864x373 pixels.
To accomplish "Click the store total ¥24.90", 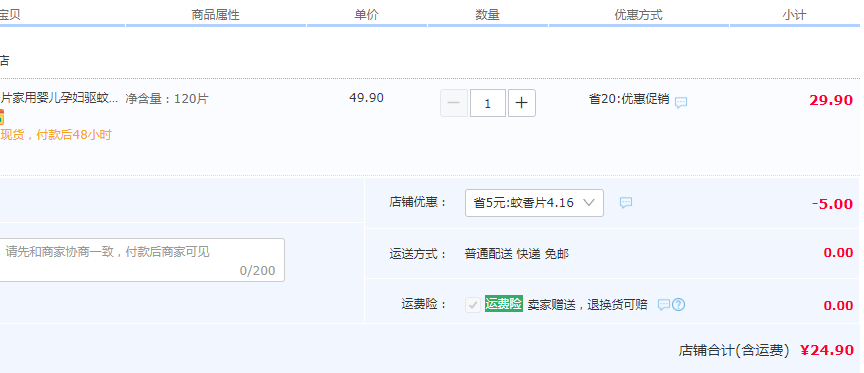I will click(827, 350).
